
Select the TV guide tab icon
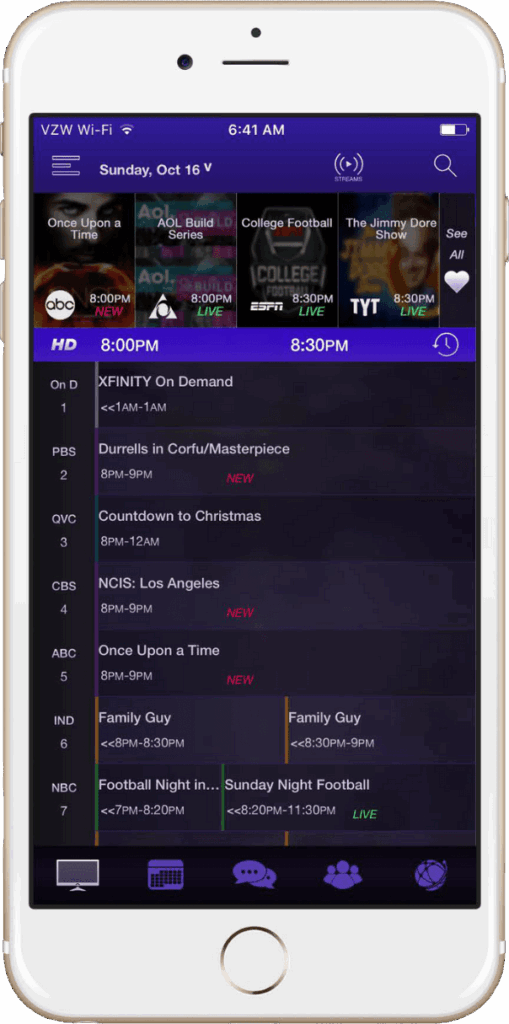78,875
